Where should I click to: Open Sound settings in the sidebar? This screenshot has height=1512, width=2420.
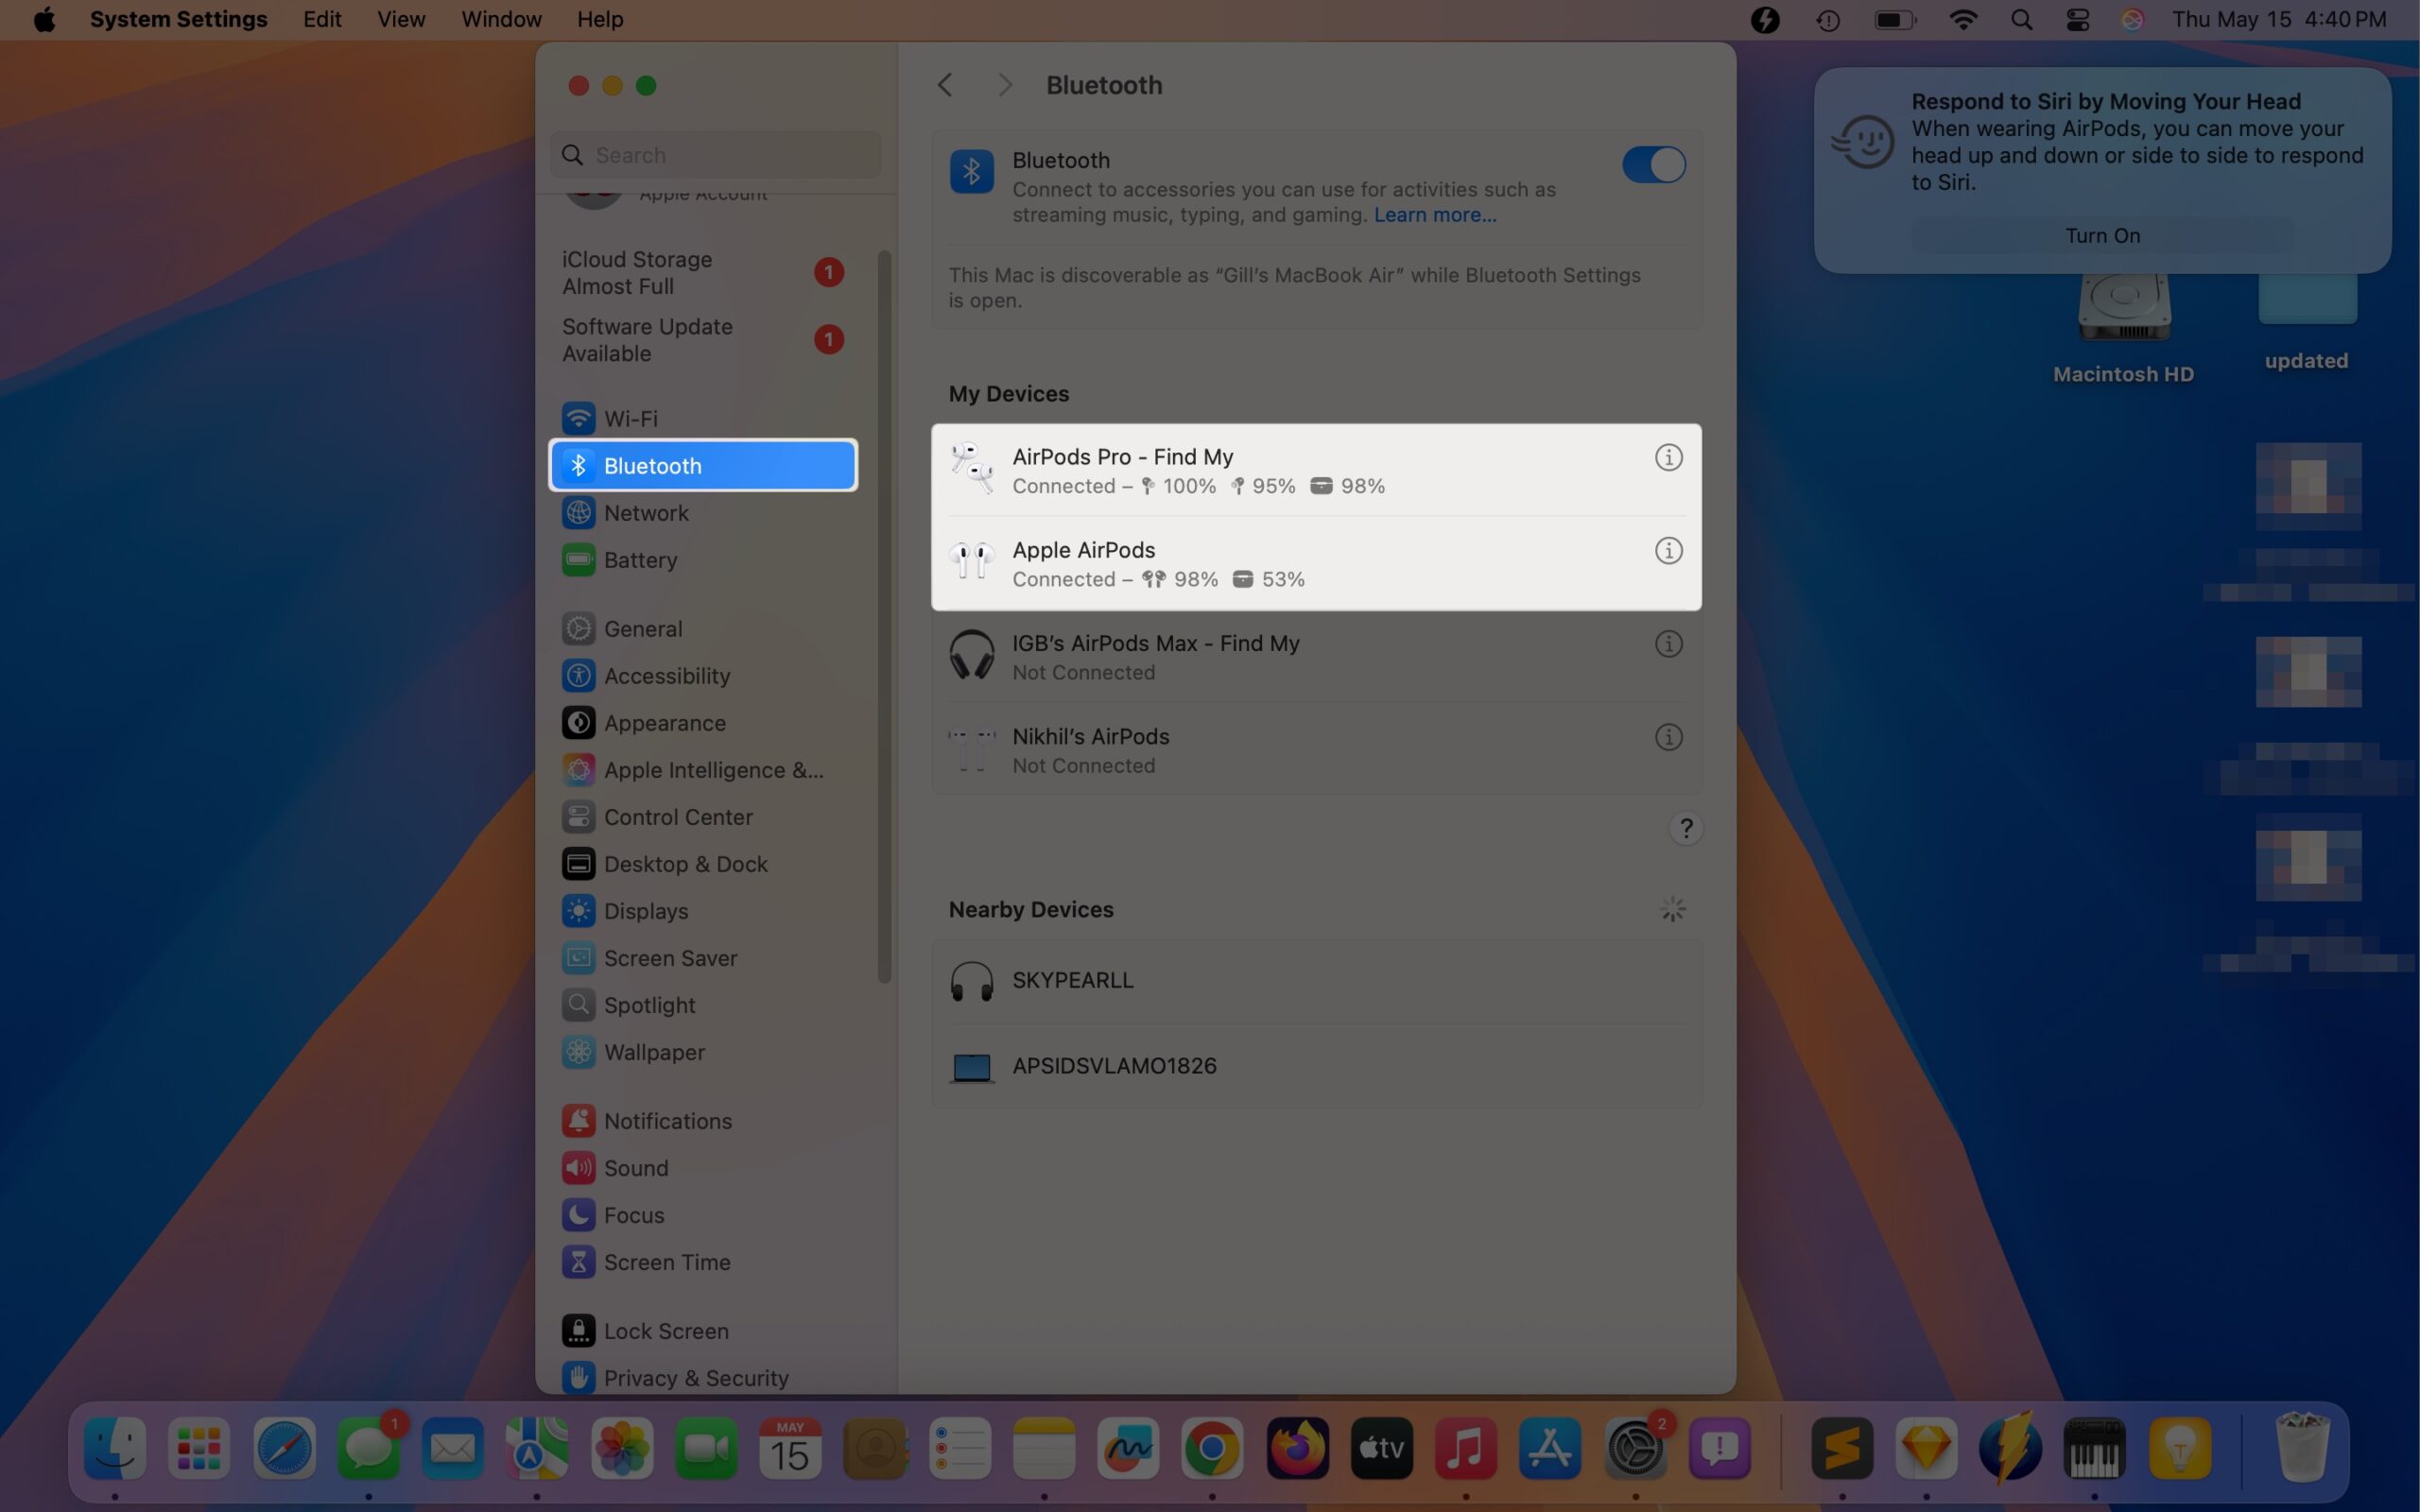[635, 1167]
